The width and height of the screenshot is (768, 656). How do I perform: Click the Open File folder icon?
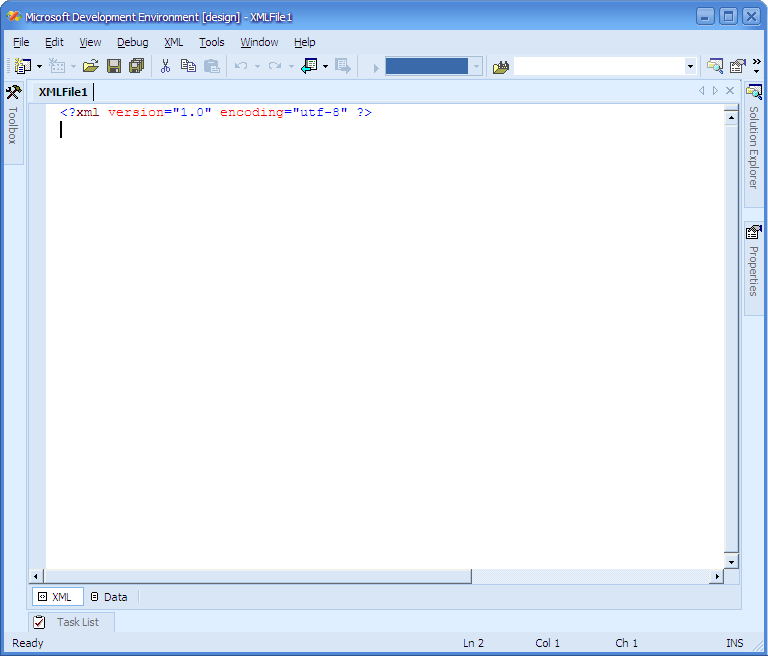90,66
